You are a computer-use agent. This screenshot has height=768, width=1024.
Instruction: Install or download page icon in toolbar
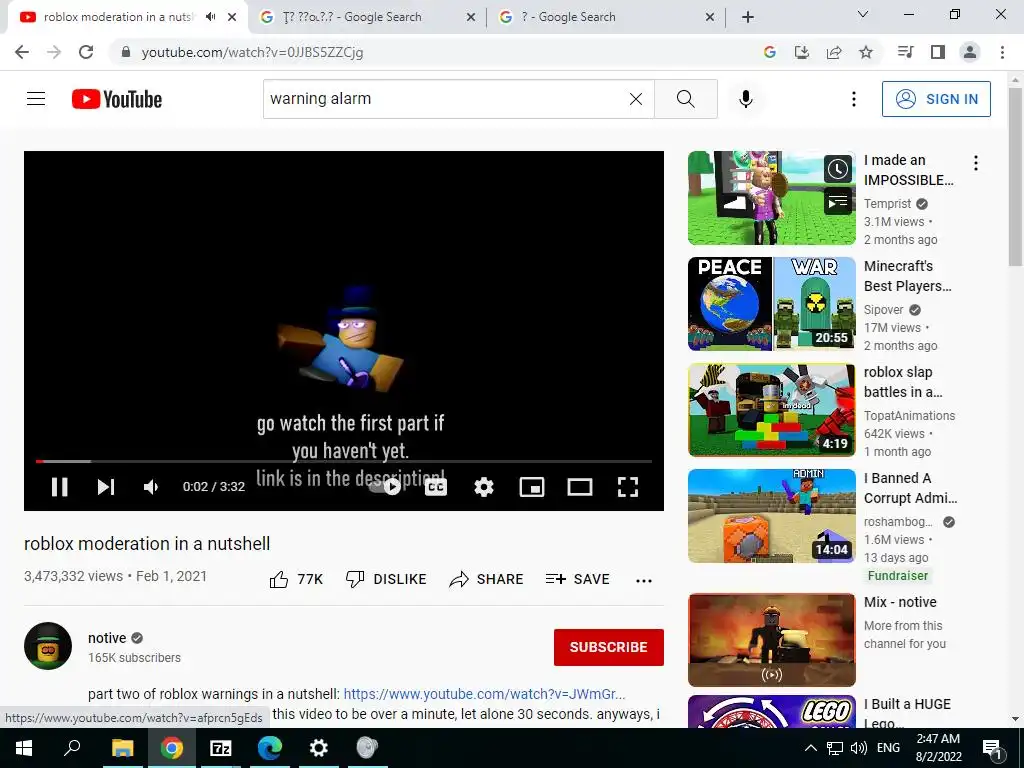point(801,52)
